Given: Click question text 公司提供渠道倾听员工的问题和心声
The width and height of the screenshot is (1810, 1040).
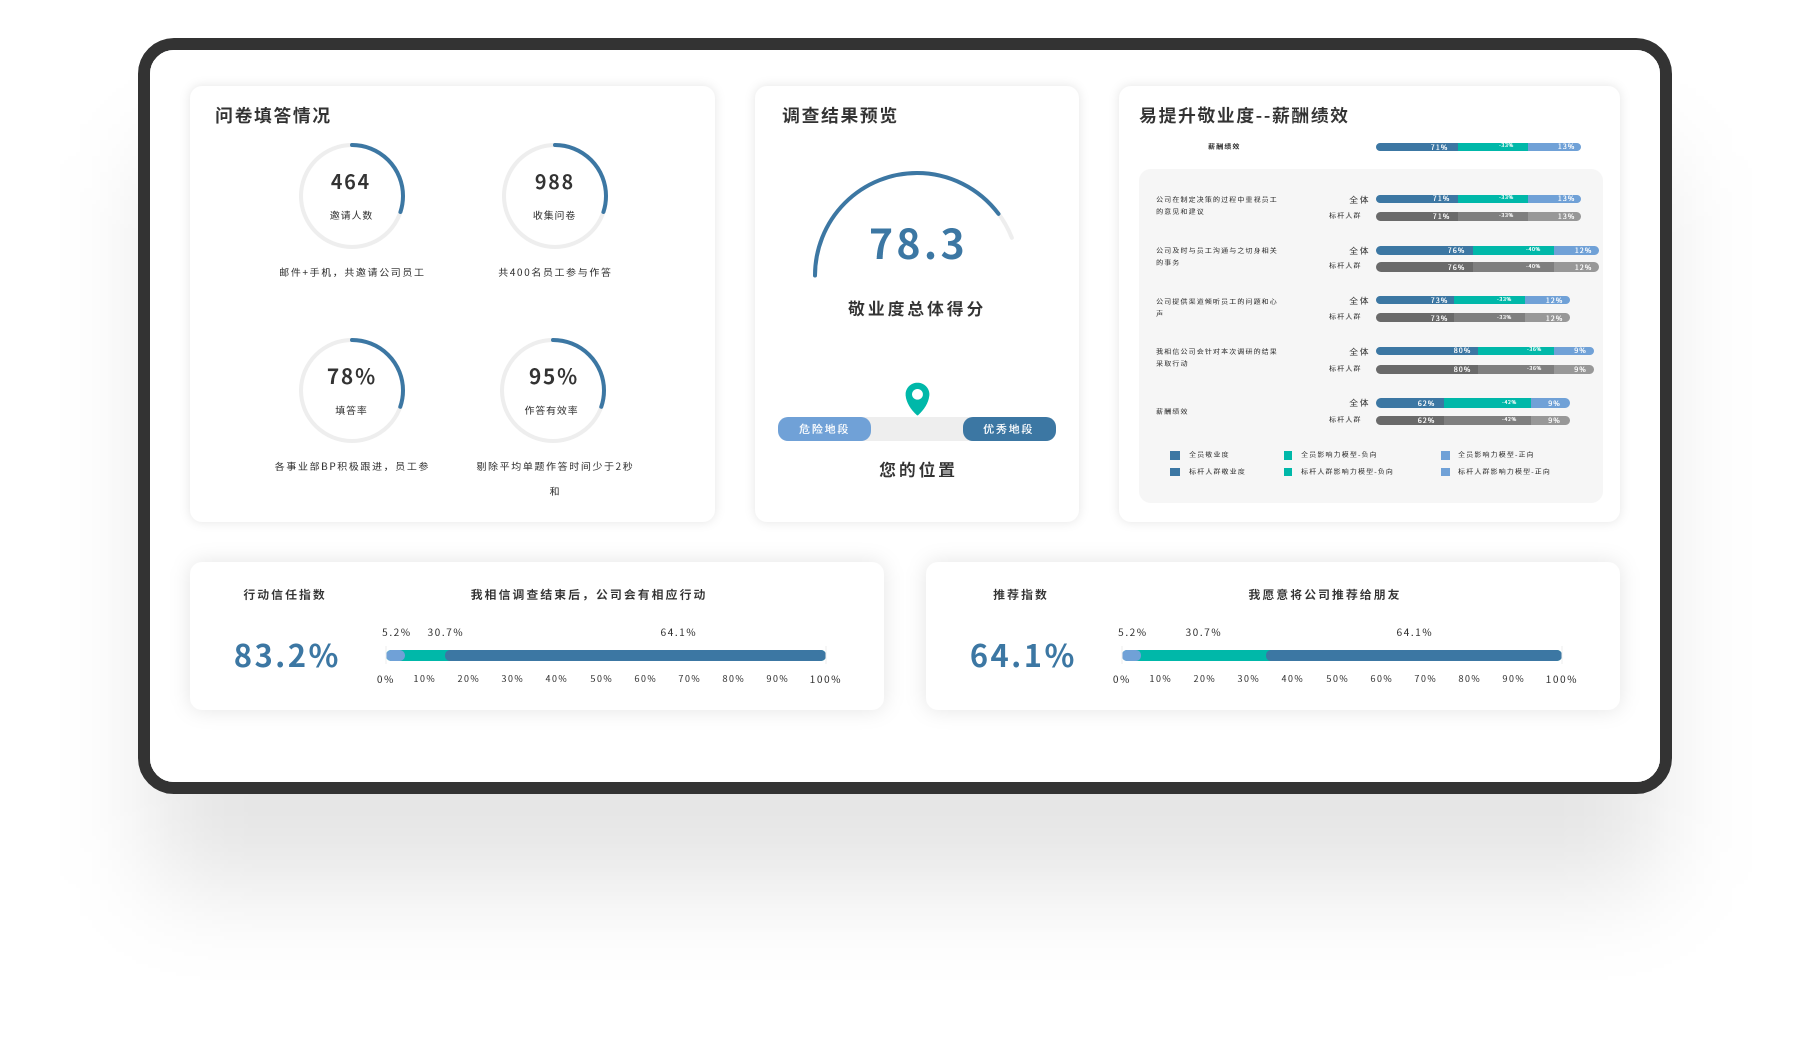Looking at the screenshot, I should [x=1216, y=307].
